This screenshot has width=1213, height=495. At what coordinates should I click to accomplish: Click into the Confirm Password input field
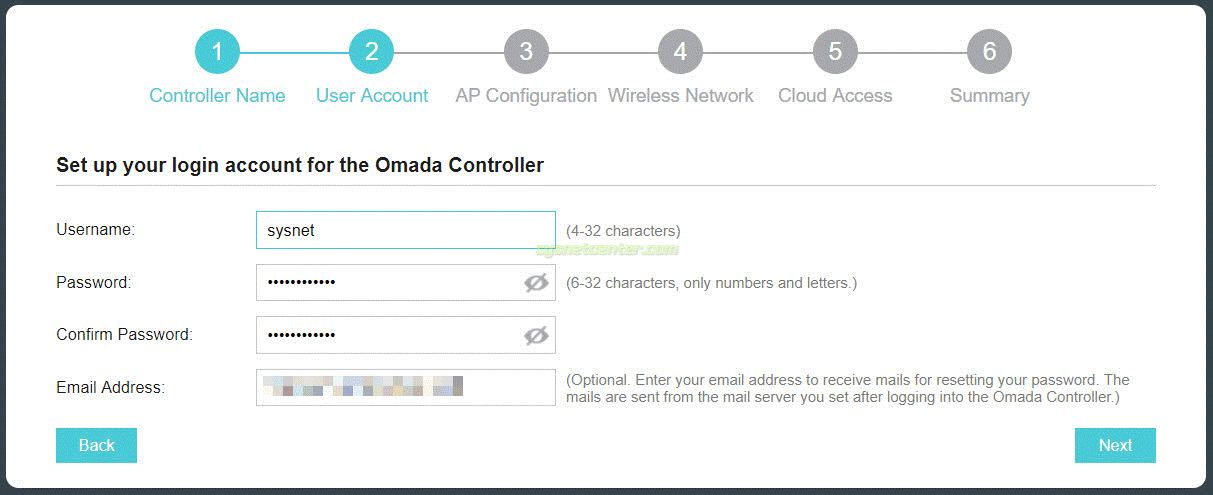pyautogui.click(x=406, y=335)
